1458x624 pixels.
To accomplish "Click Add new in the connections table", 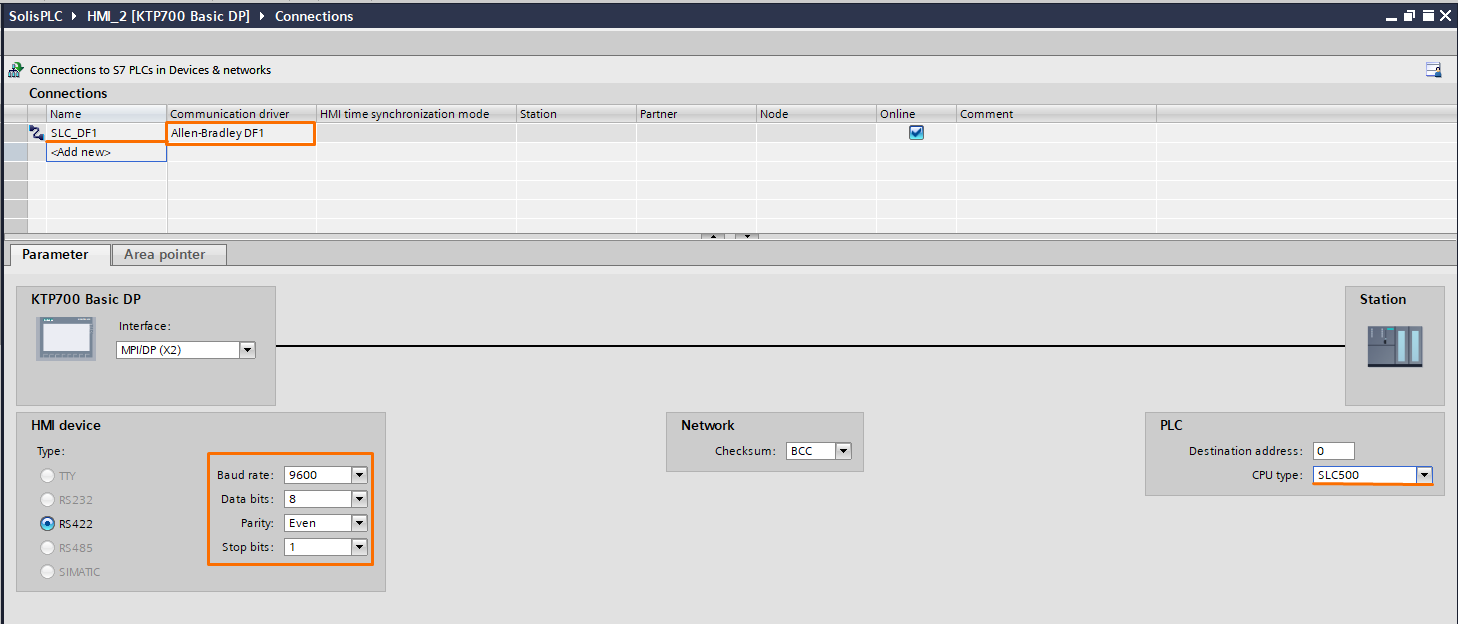I will coord(80,151).
